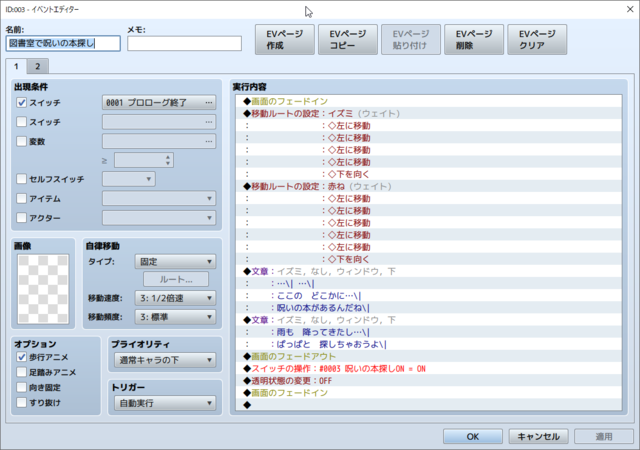The width and height of the screenshot is (640, 450).
Task: Check the すり抜け option
Action: point(21,402)
